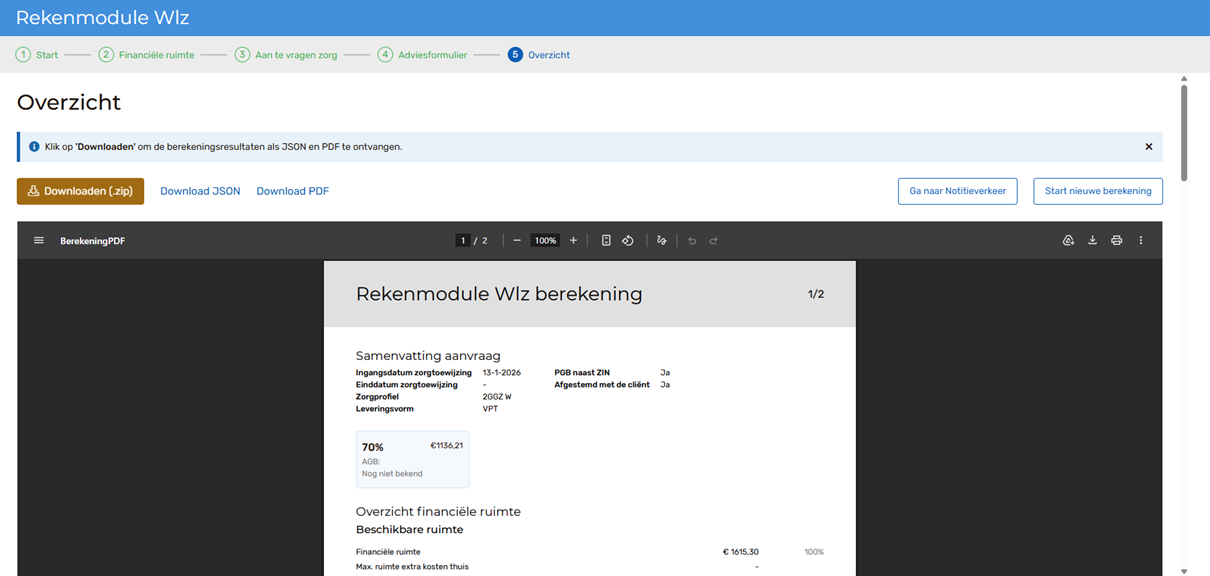The height and width of the screenshot is (576, 1210).
Task: Click the fit to page icon
Action: (x=606, y=241)
